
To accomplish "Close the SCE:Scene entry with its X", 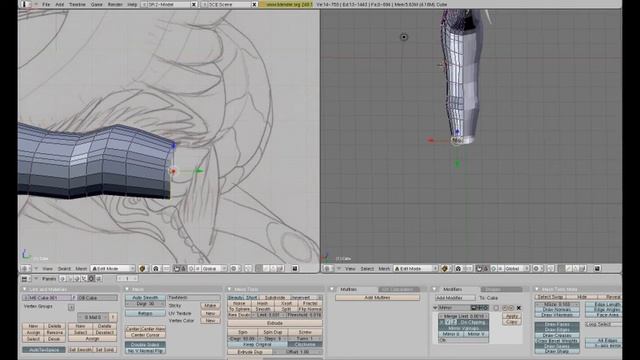I will tap(254, 4).
